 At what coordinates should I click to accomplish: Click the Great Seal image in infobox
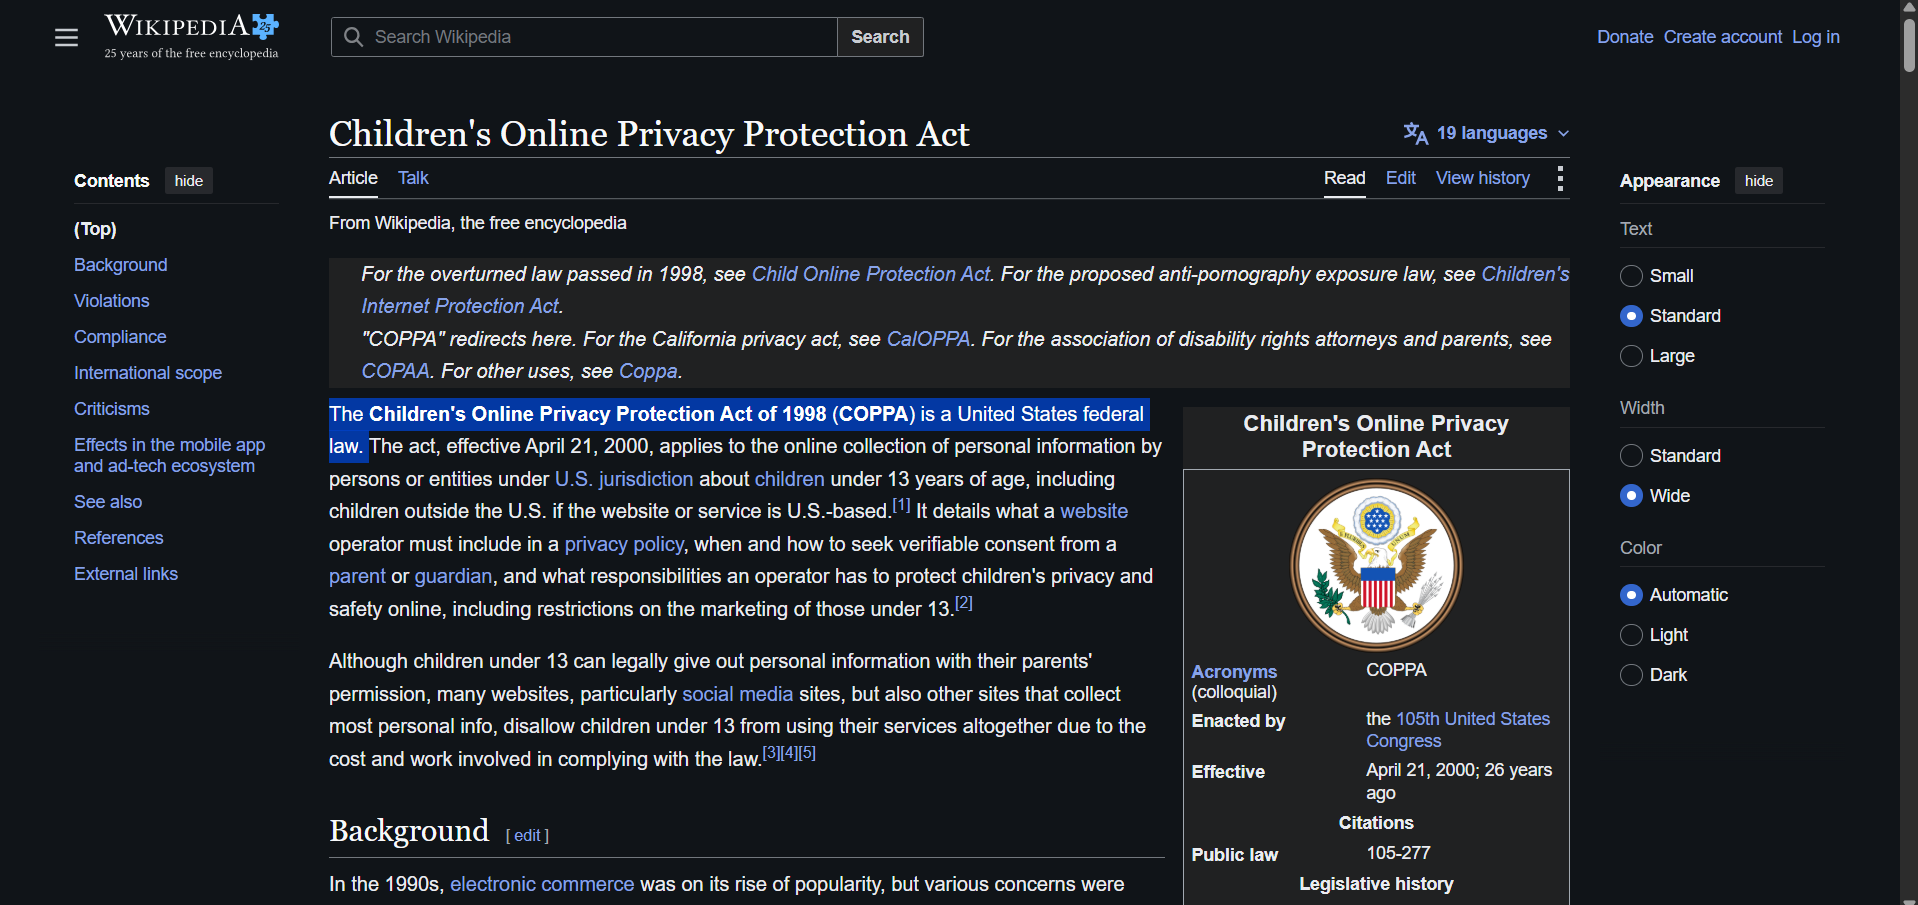pyautogui.click(x=1376, y=565)
